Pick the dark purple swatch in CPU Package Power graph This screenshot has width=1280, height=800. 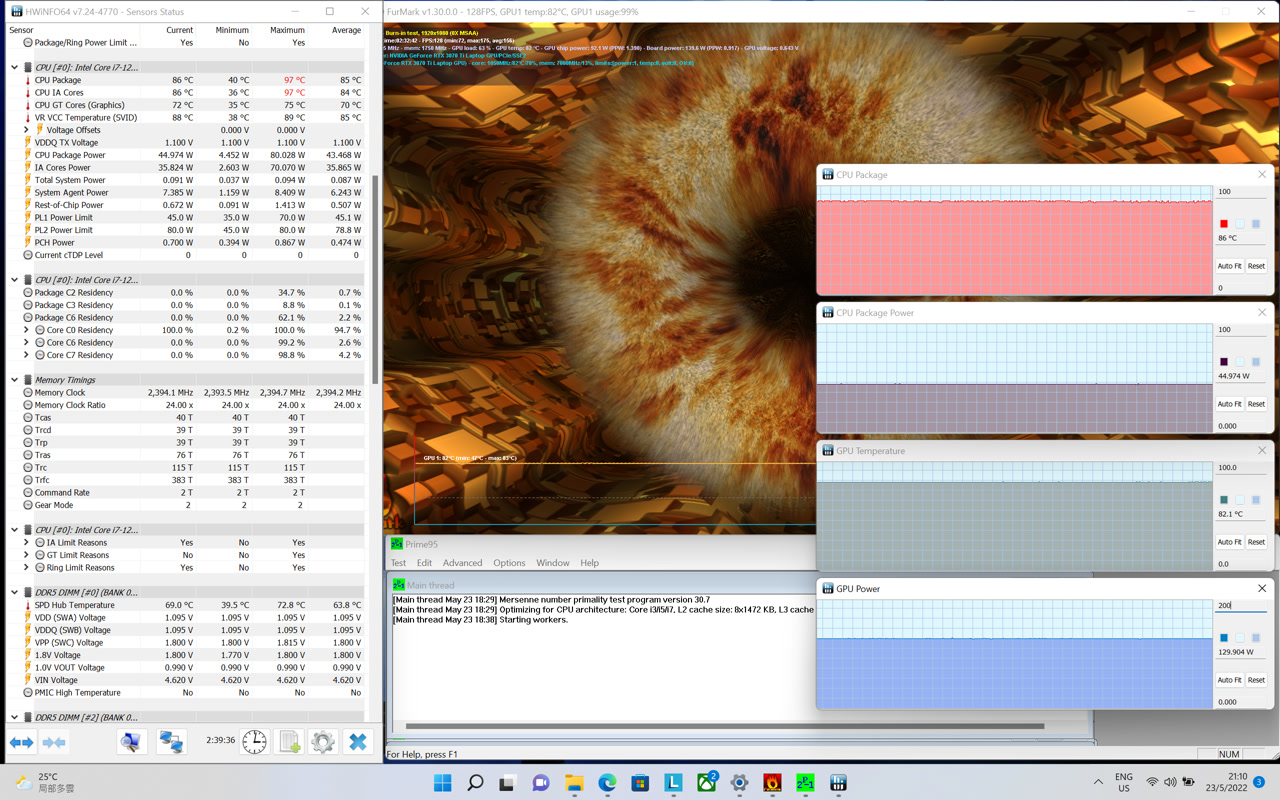coord(1223,362)
